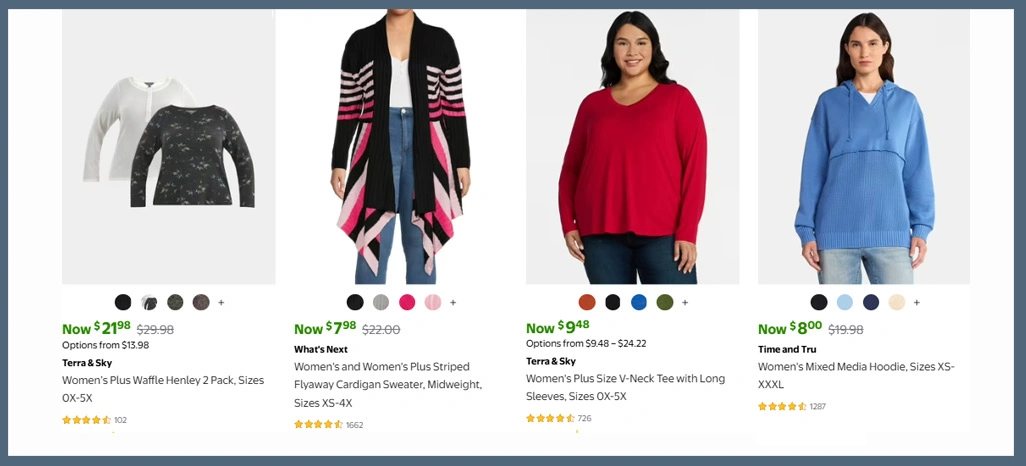Viewport: 1026px width, 466px height.
Task: Choose the cream swatch for Mixed Media Hoodie
Action: (897, 302)
